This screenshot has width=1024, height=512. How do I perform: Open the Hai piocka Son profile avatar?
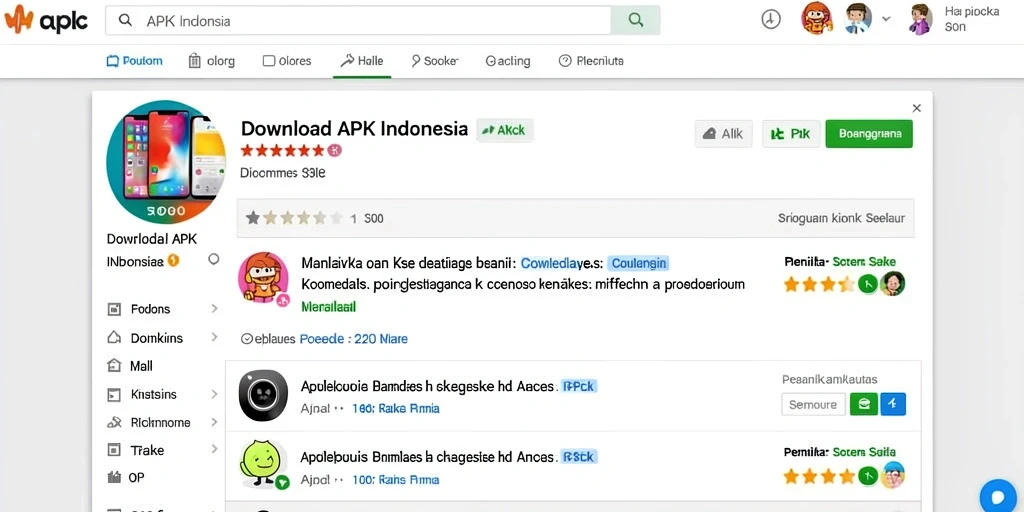coord(921,19)
